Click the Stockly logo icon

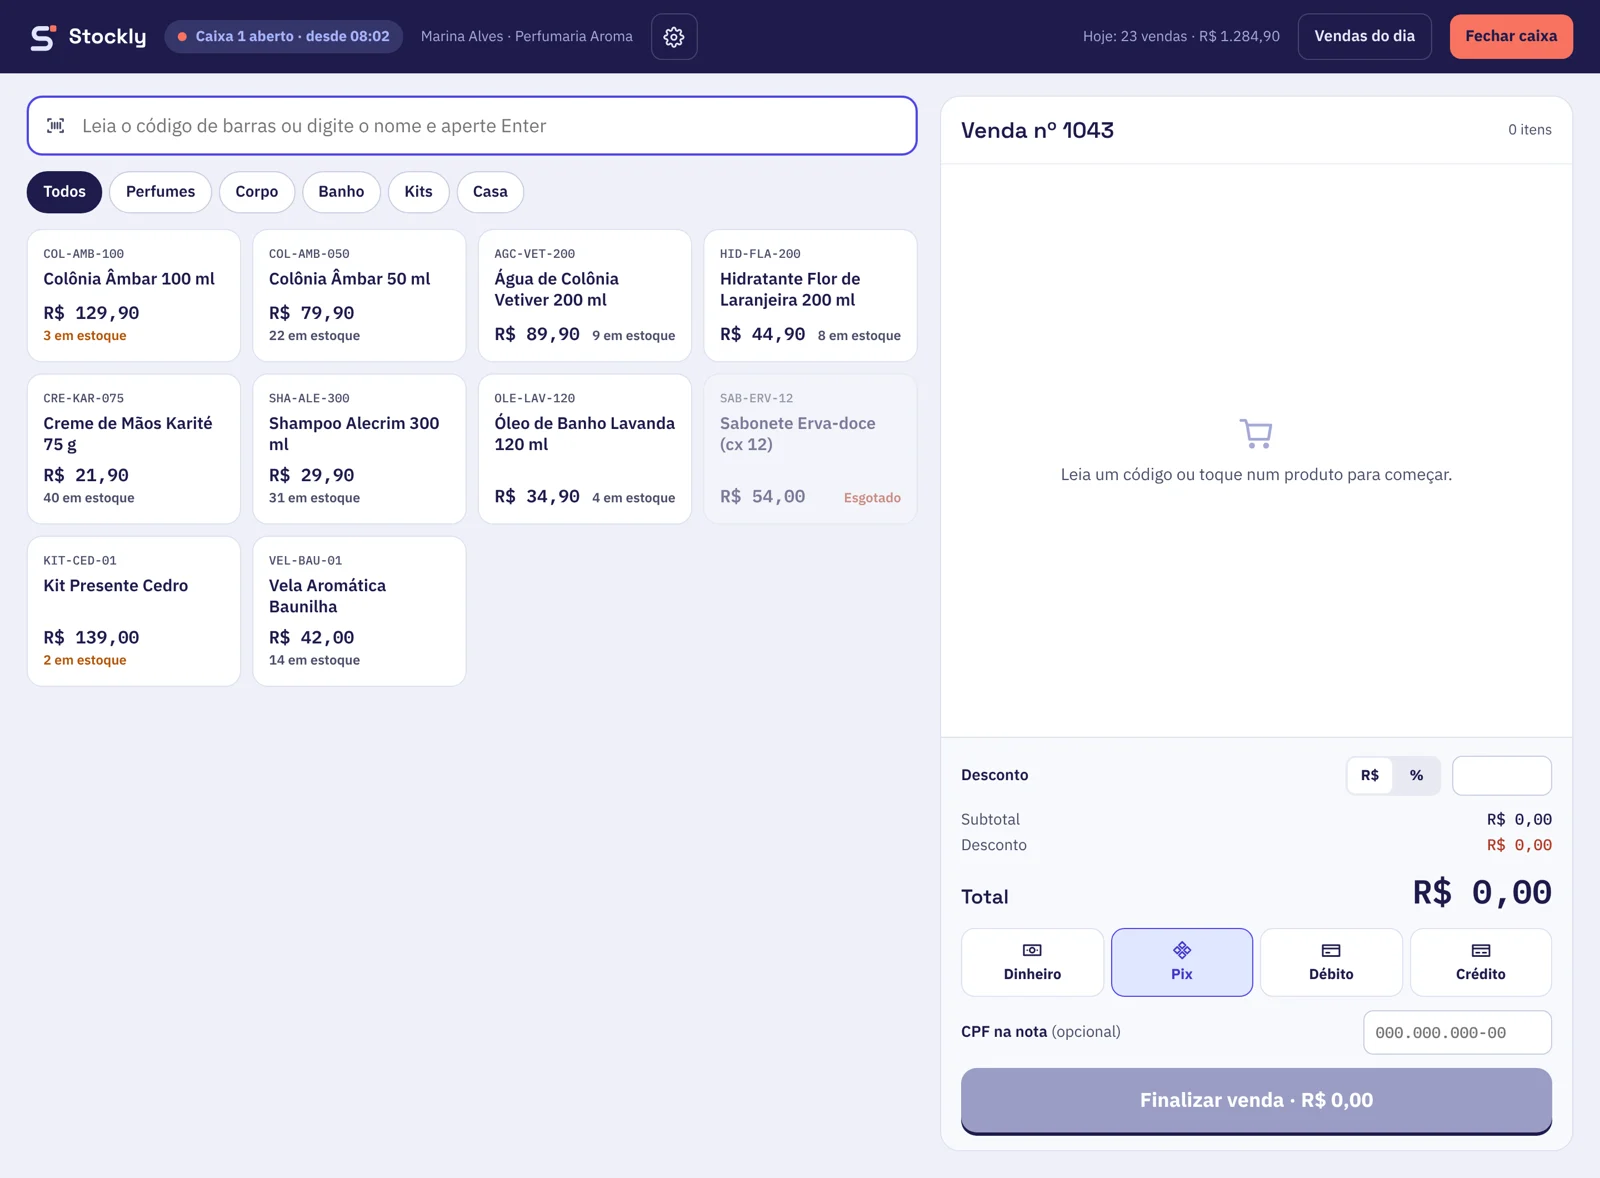(43, 37)
